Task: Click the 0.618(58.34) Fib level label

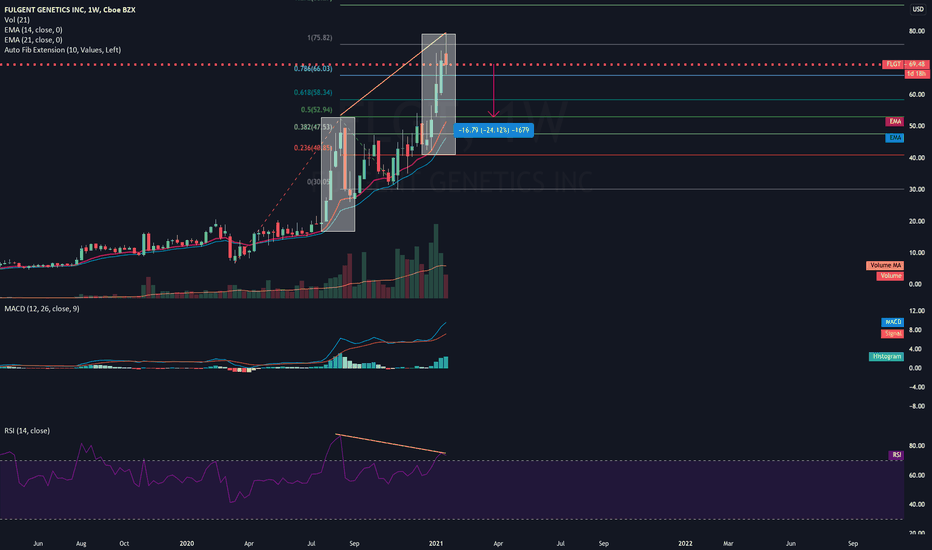Action: click(x=313, y=93)
